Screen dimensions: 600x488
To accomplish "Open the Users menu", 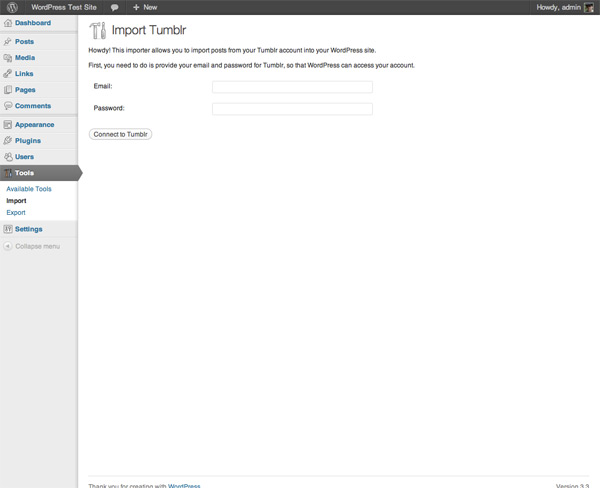I will tap(24, 157).
